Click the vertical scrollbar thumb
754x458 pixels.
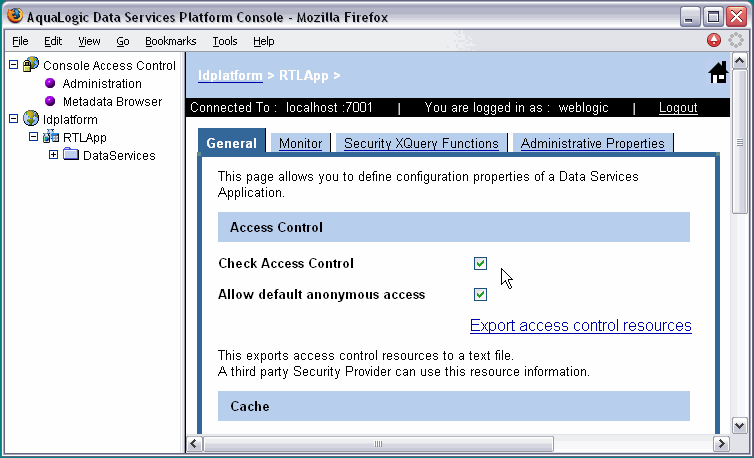point(739,141)
